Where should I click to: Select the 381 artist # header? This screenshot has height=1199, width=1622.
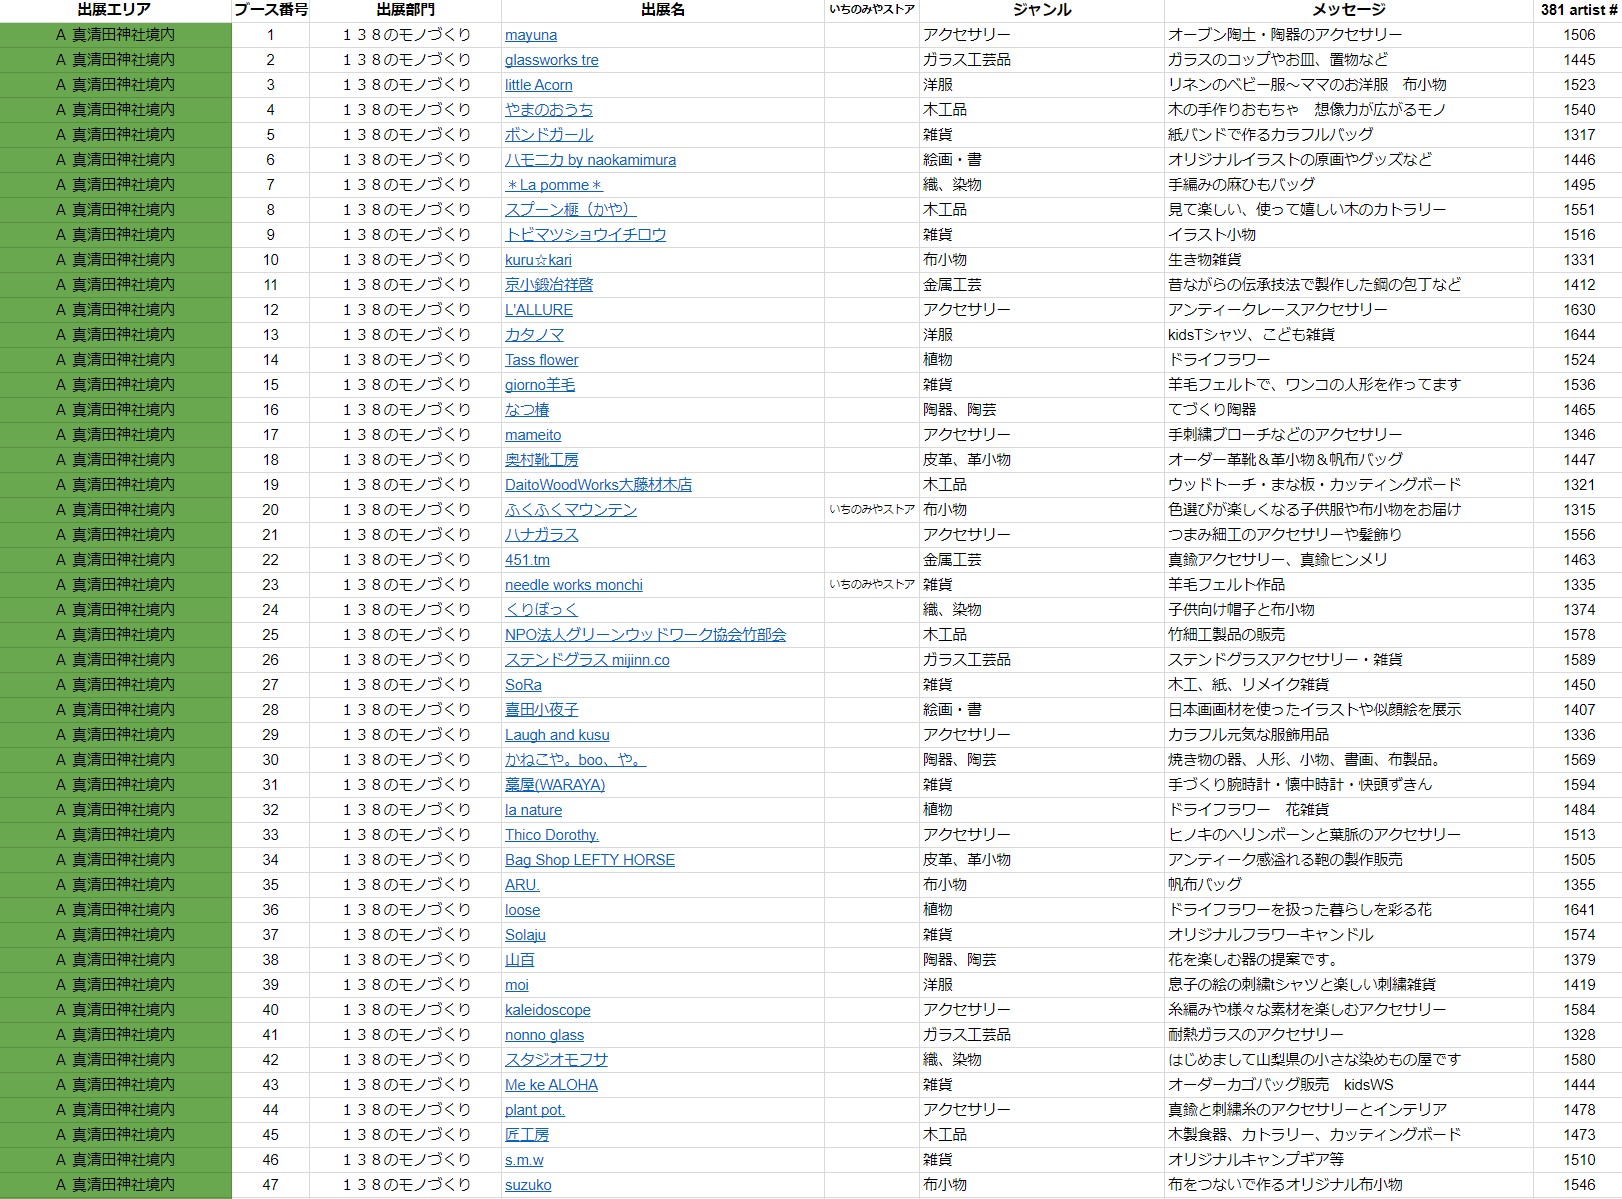(x=1578, y=10)
